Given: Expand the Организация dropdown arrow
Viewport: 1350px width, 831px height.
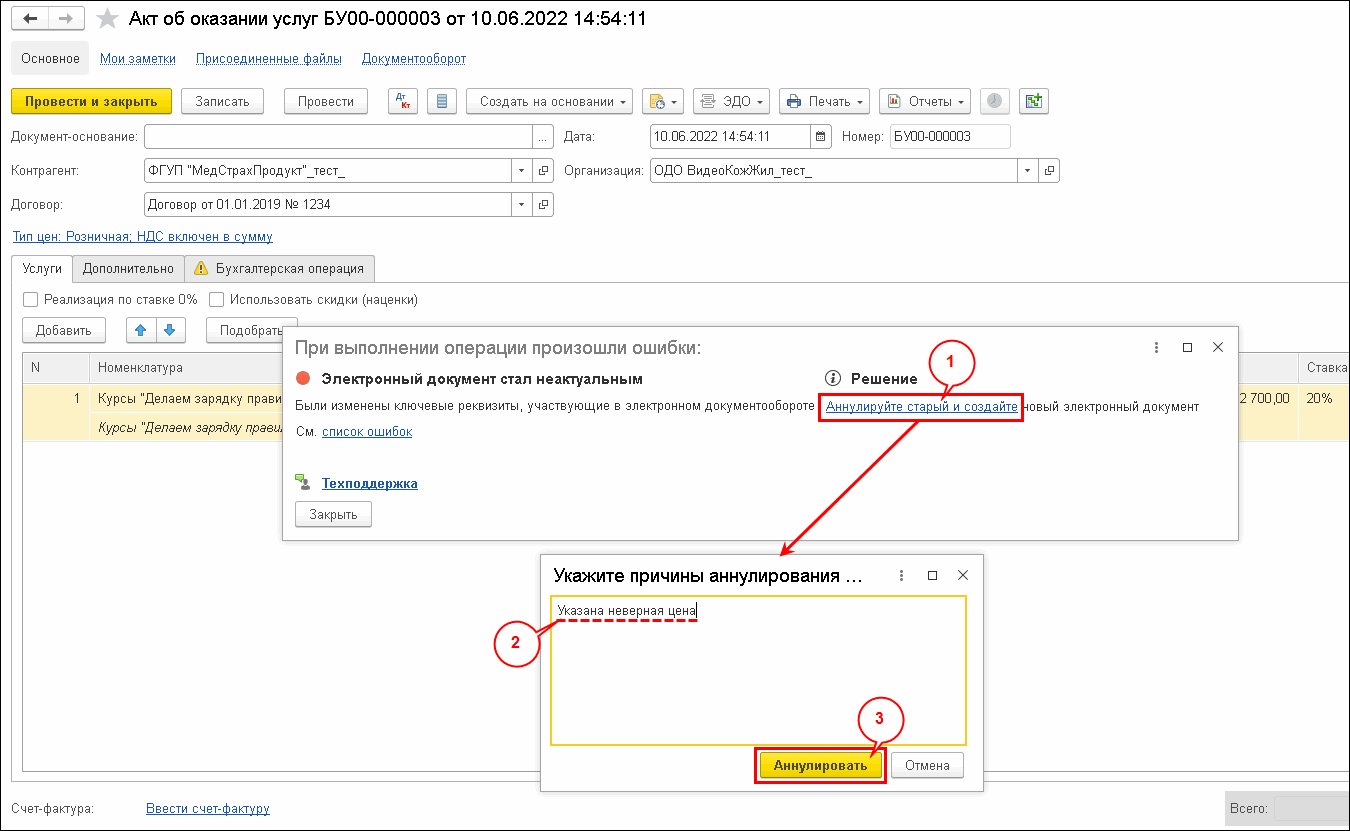Looking at the screenshot, I should [1028, 171].
